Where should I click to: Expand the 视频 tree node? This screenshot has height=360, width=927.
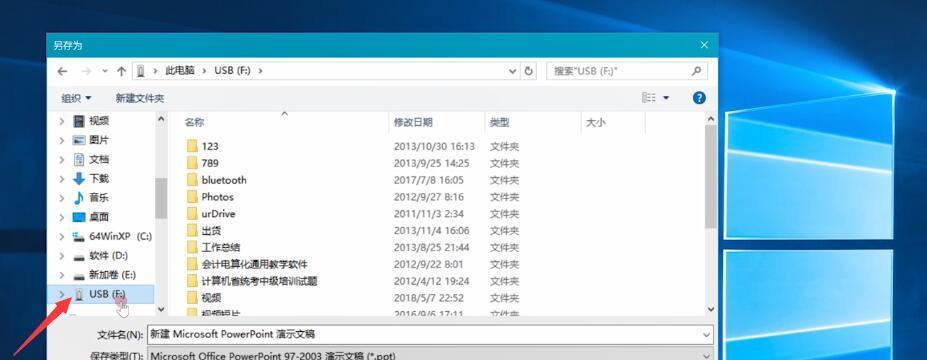pyautogui.click(x=61, y=121)
